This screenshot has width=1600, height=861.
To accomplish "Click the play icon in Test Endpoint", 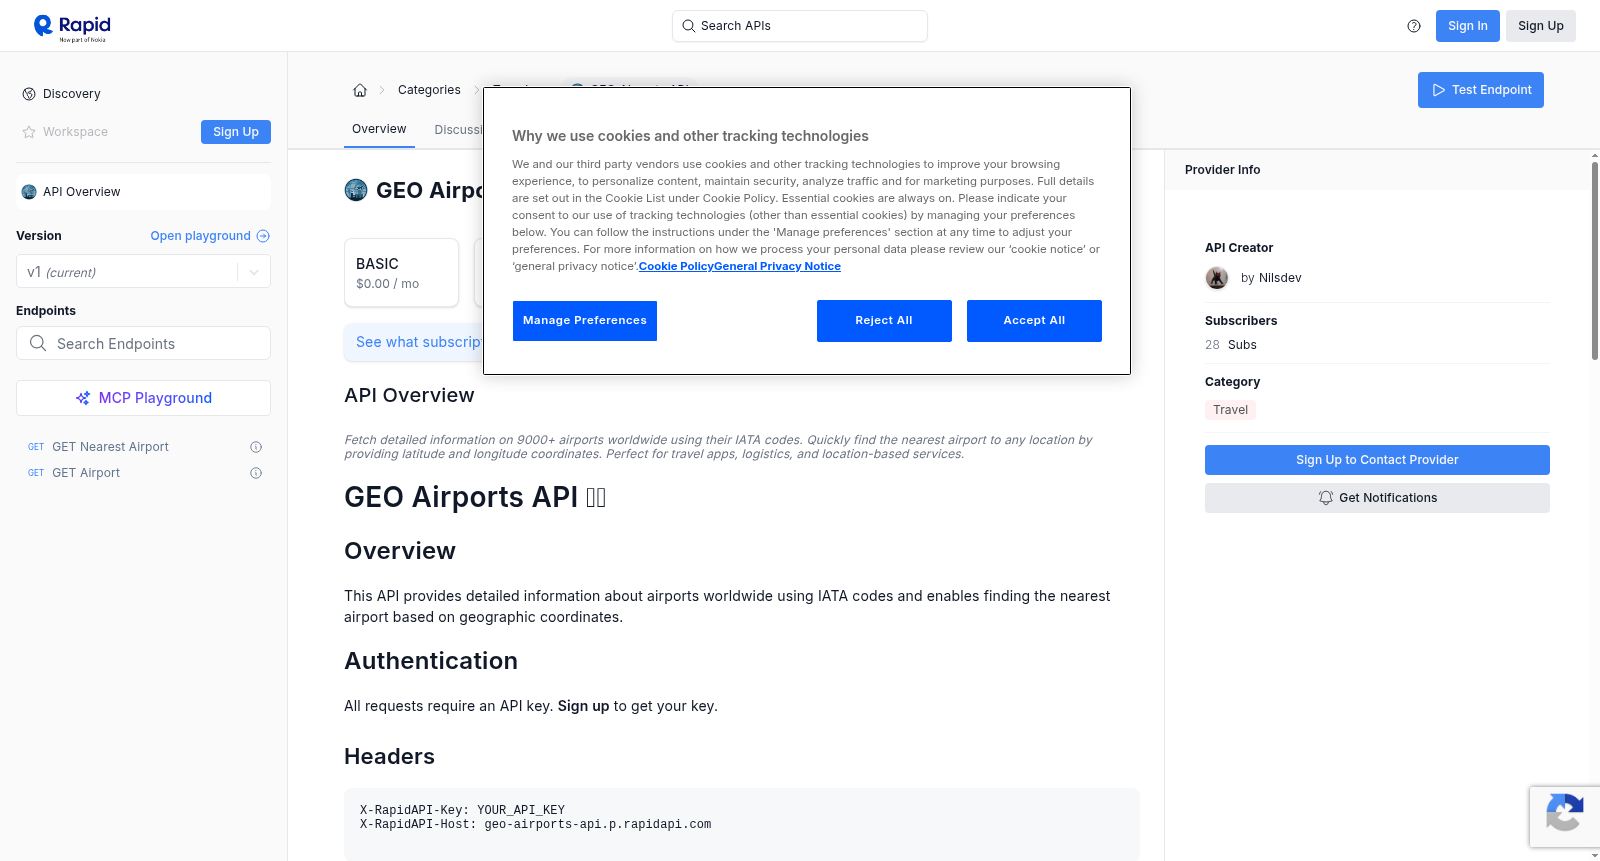I will [x=1439, y=90].
